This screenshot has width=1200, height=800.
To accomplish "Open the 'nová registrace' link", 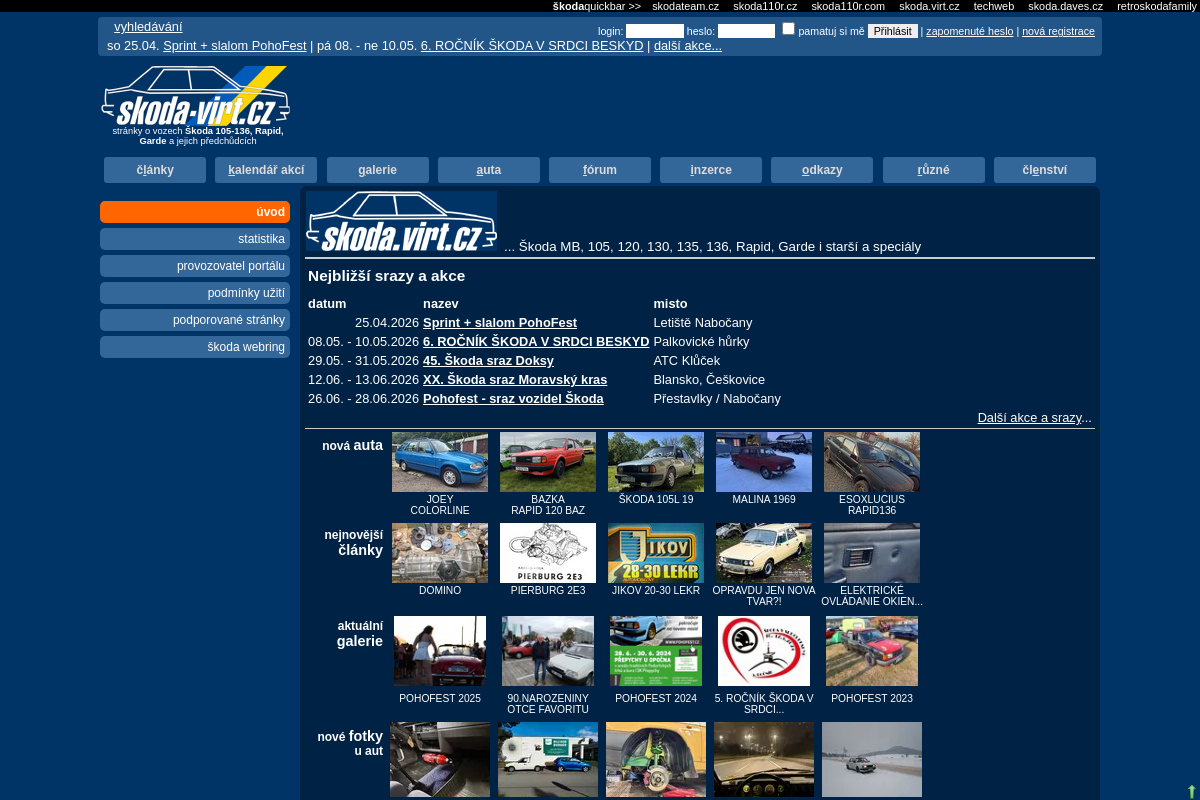I will tap(1058, 31).
